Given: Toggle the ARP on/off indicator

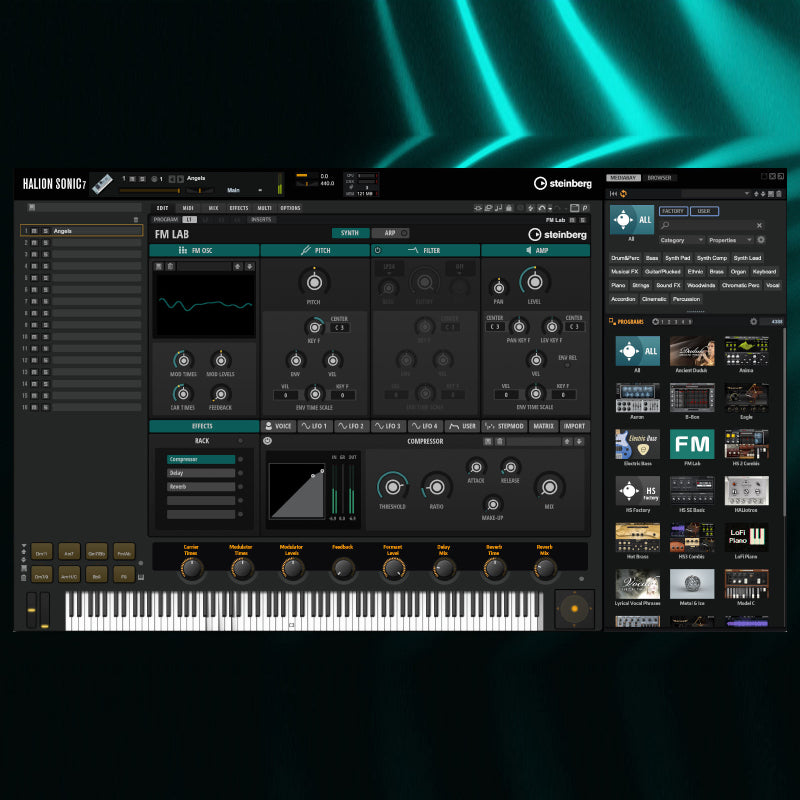Looking at the screenshot, I should coord(404,233).
